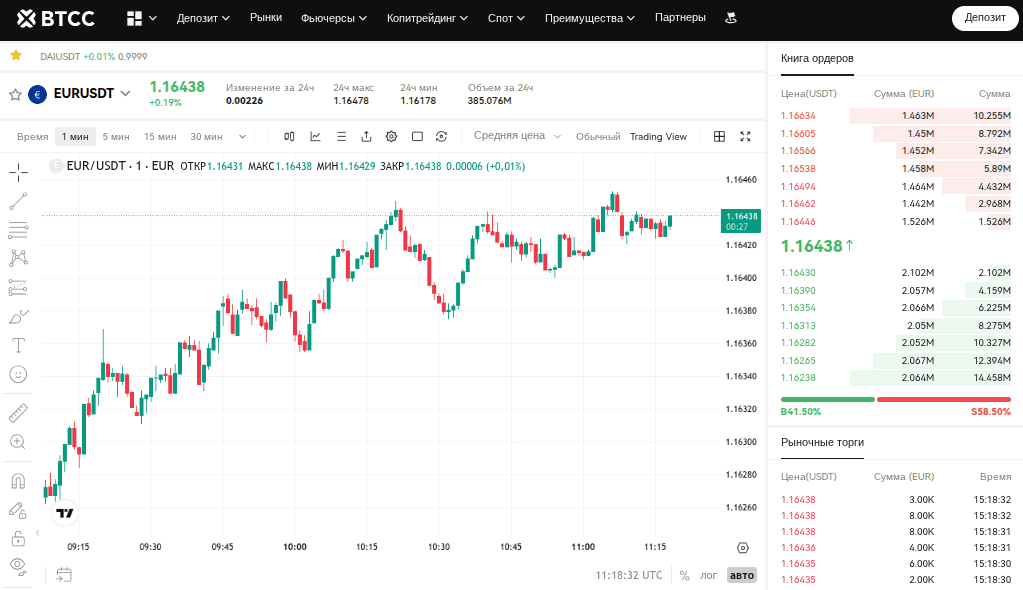Select the Книга ордеров tab
Image resolution: width=1023 pixels, height=590 pixels.
817,58
